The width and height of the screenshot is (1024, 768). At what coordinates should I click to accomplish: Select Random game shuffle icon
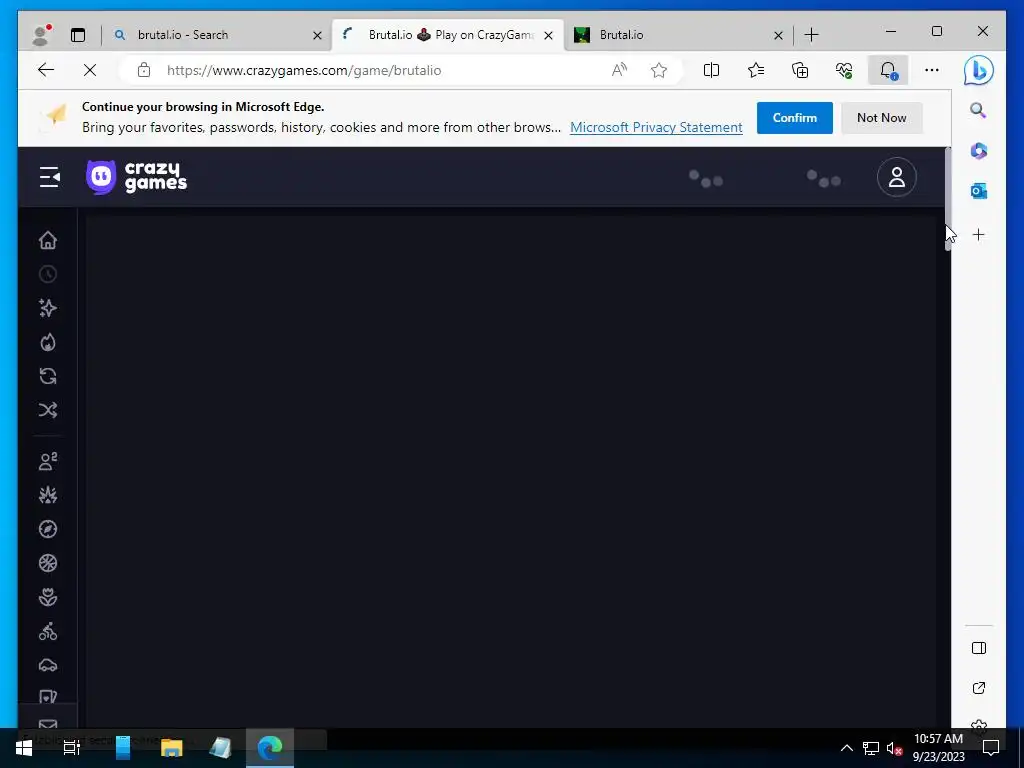pos(48,410)
